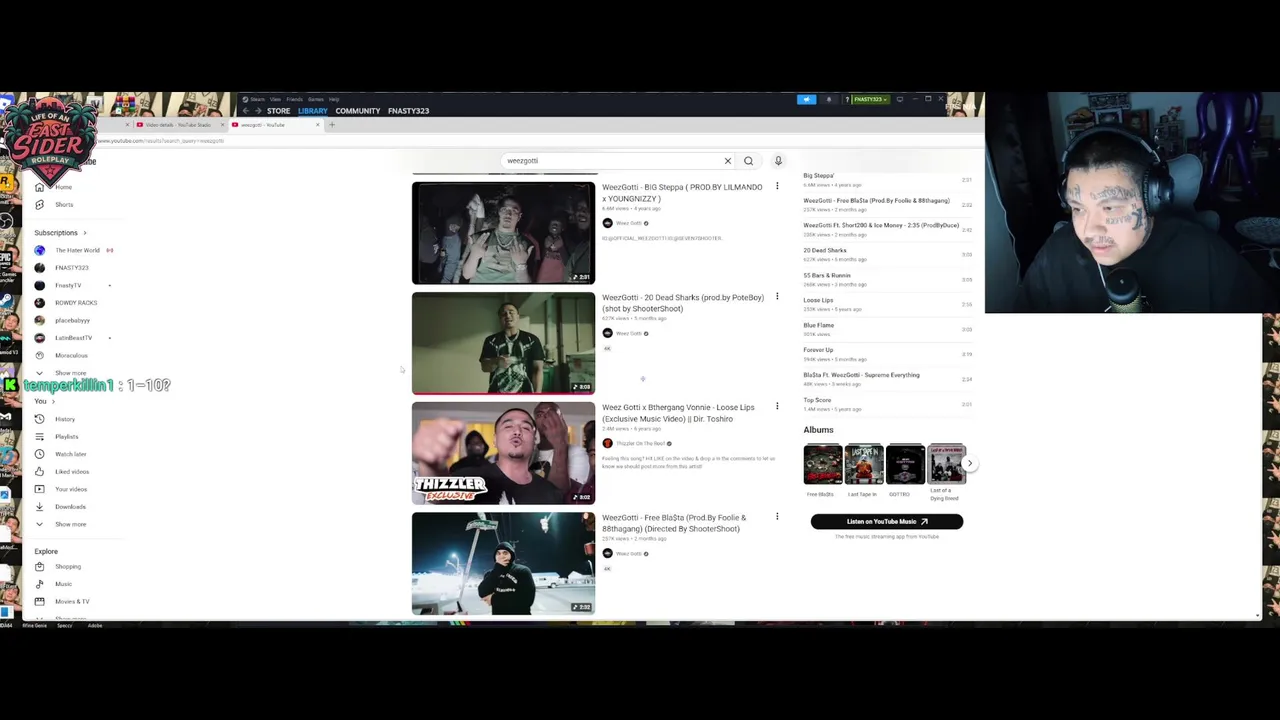Open Steam notifications bell

coord(828,100)
